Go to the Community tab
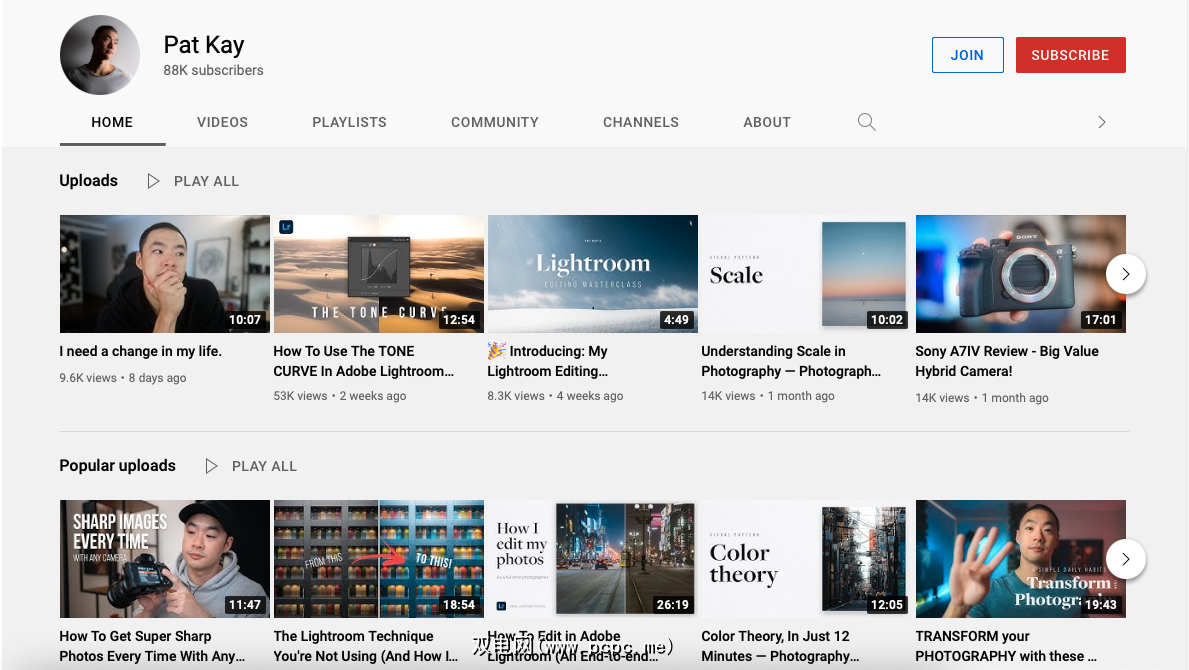This screenshot has width=1189, height=670. click(x=494, y=122)
